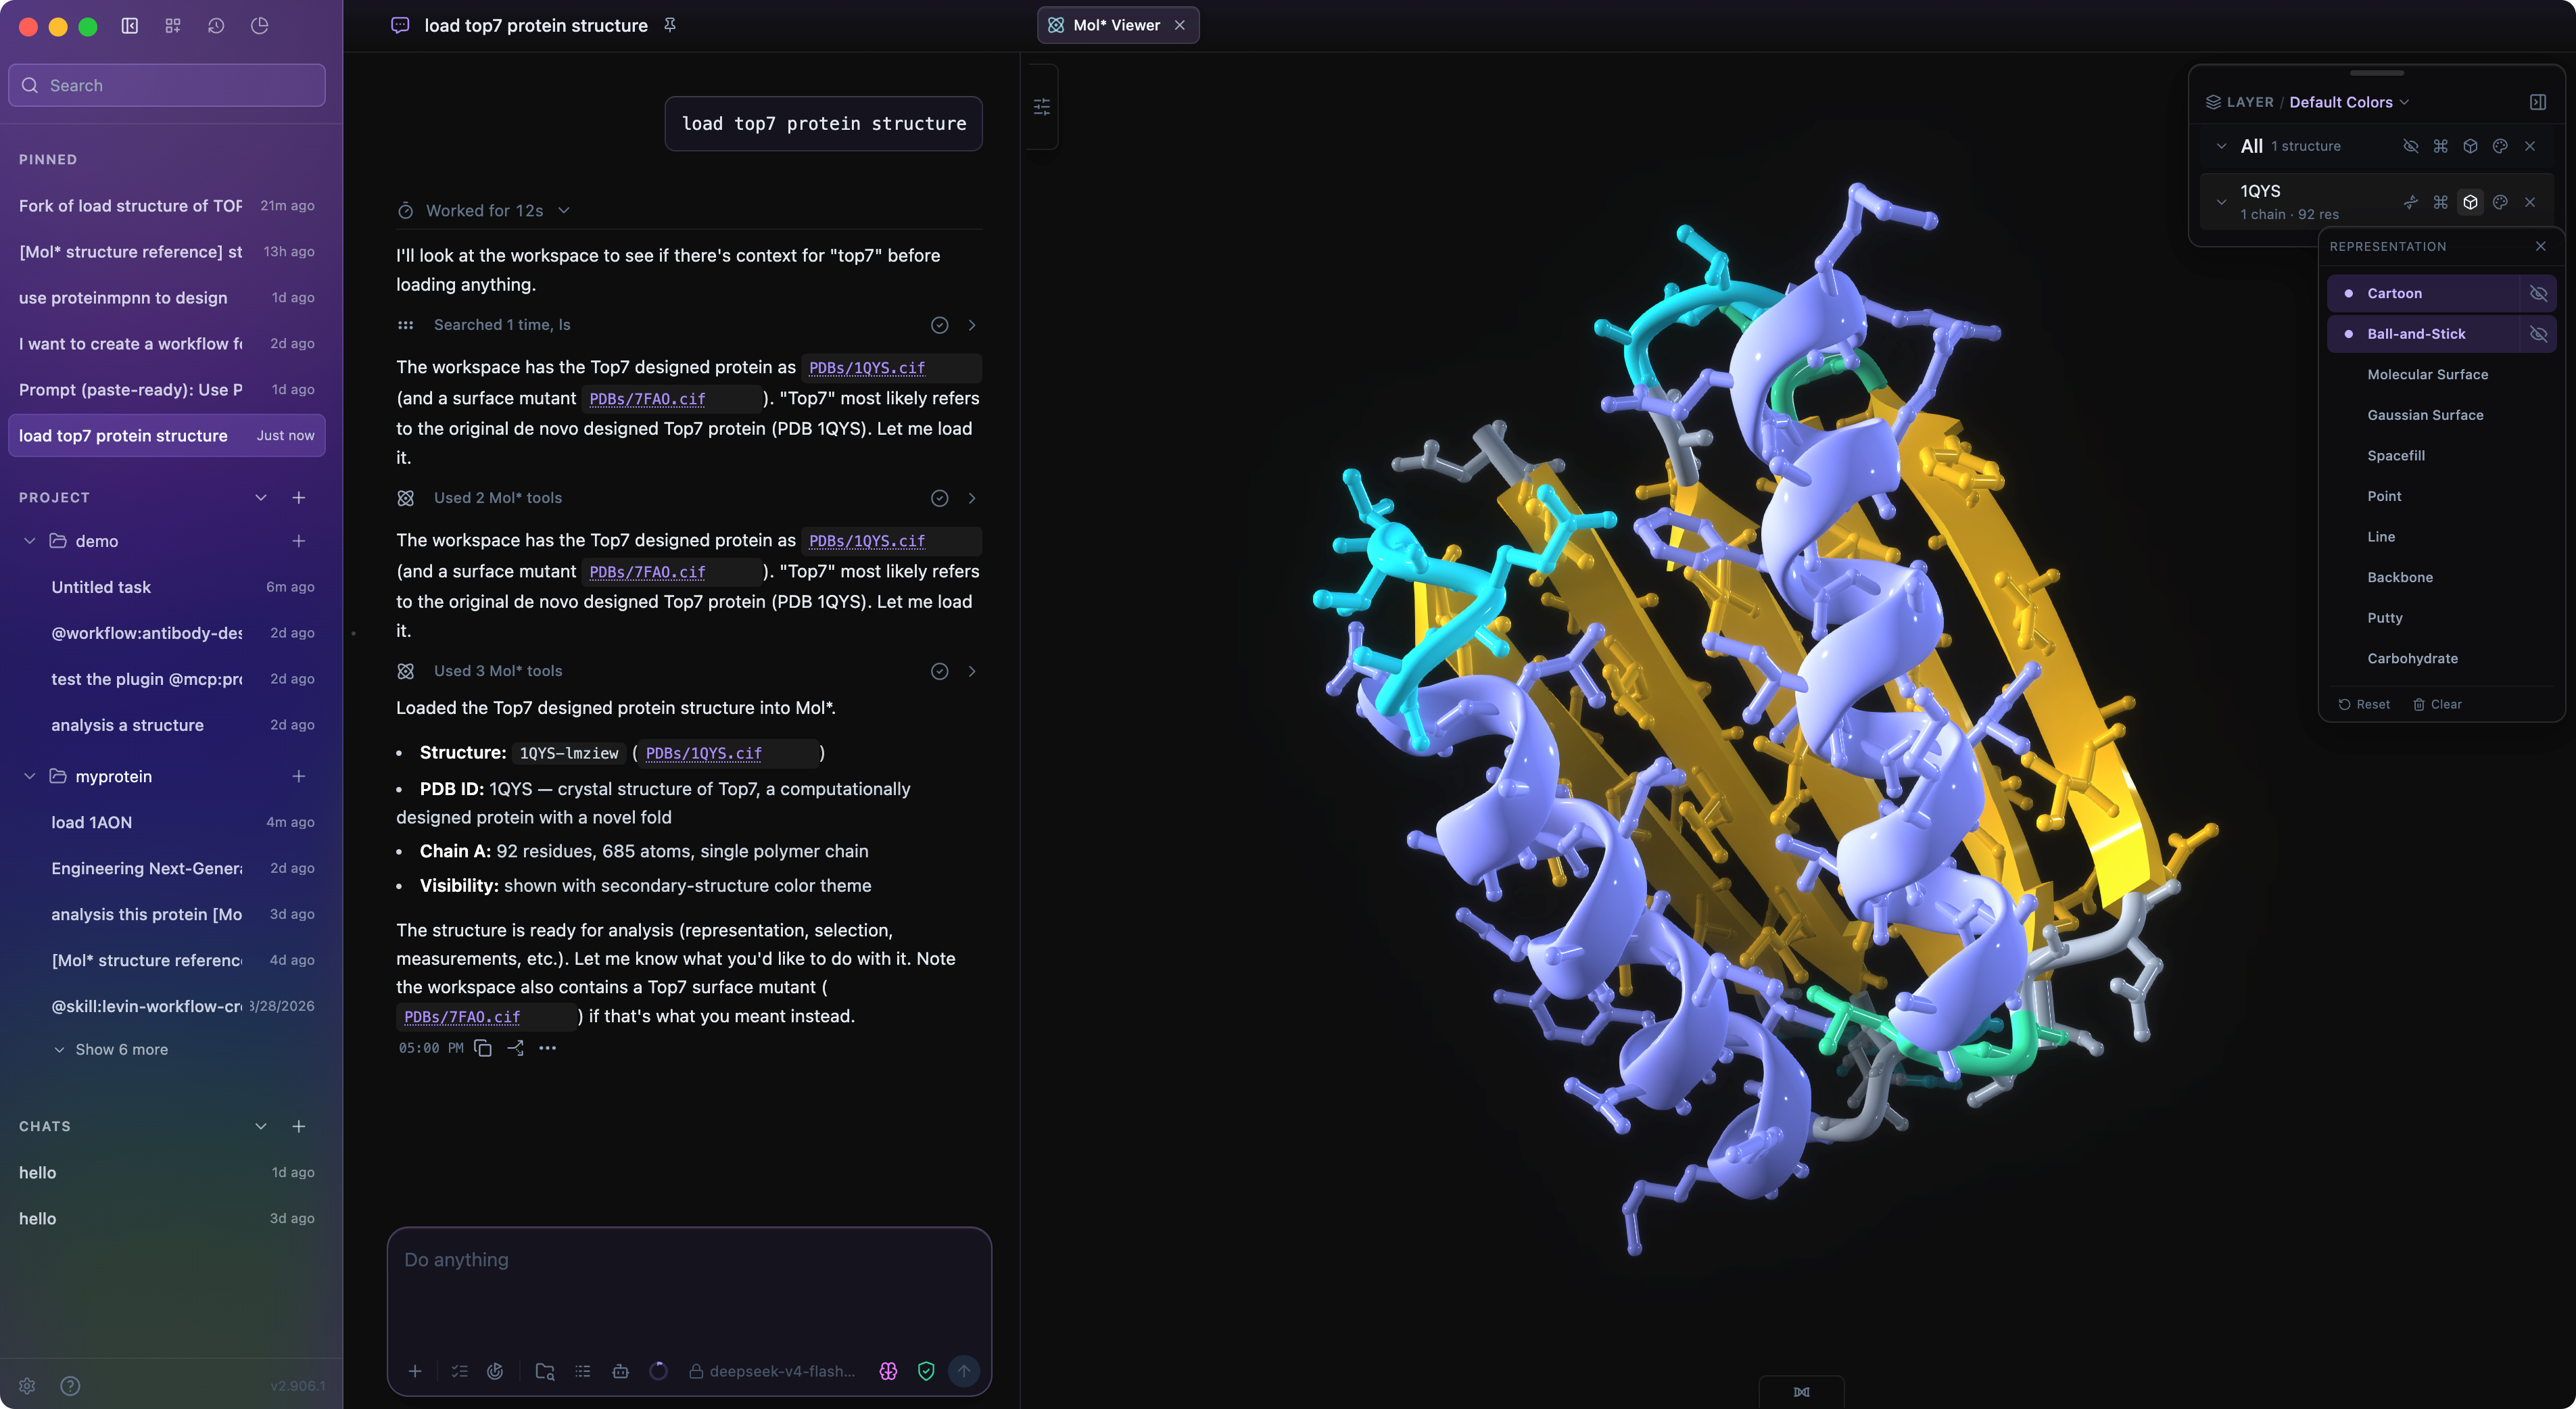This screenshot has height=1409, width=2576.
Task: Open color palette icon in All row
Action: coord(2500,146)
